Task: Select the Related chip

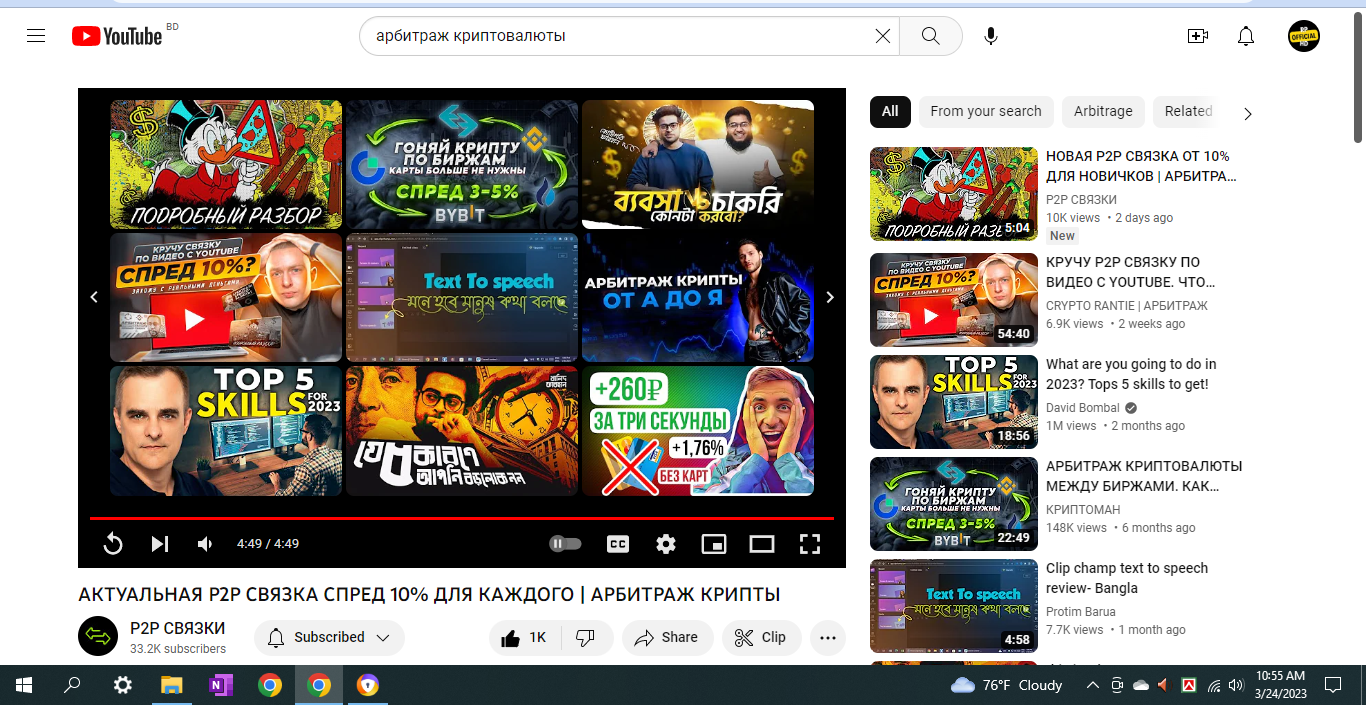Action: click(x=1188, y=111)
